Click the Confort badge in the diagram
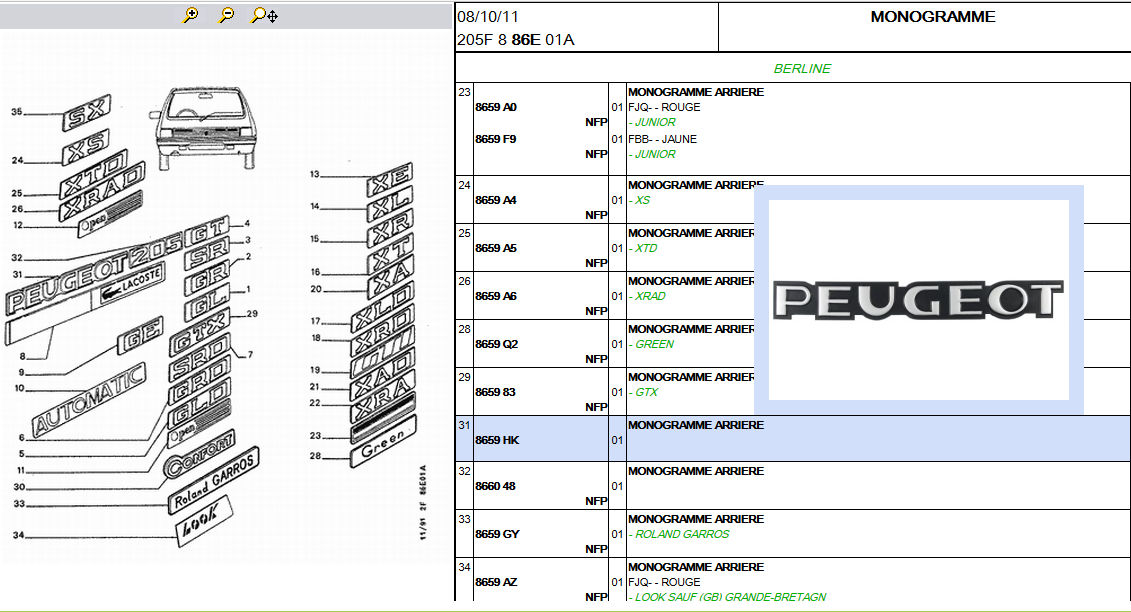1131x612 pixels. (200, 452)
